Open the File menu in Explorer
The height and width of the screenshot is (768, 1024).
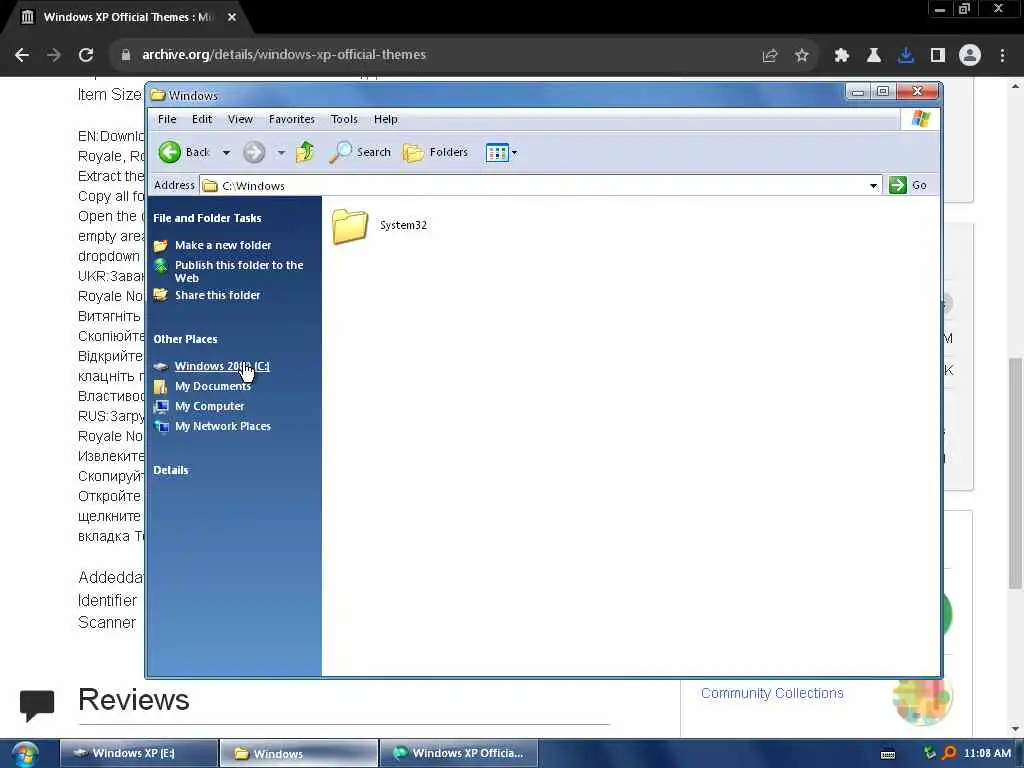pos(167,119)
